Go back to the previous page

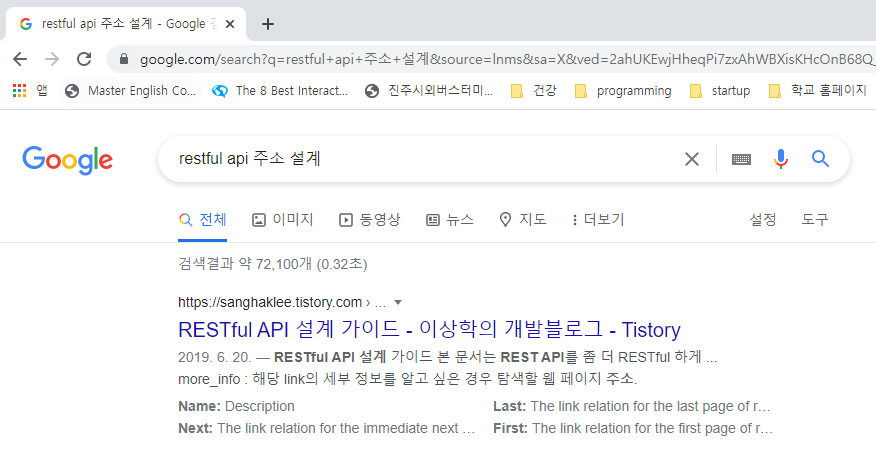20,59
